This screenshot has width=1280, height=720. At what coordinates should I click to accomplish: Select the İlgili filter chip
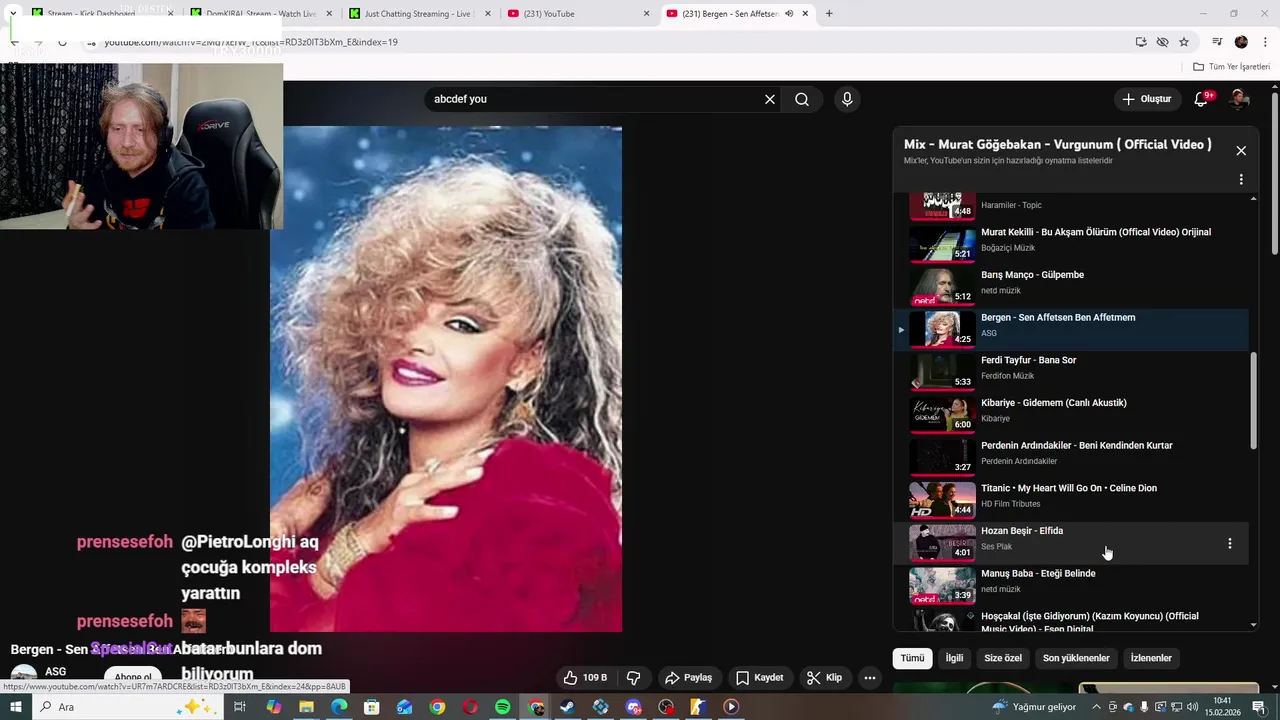955,658
